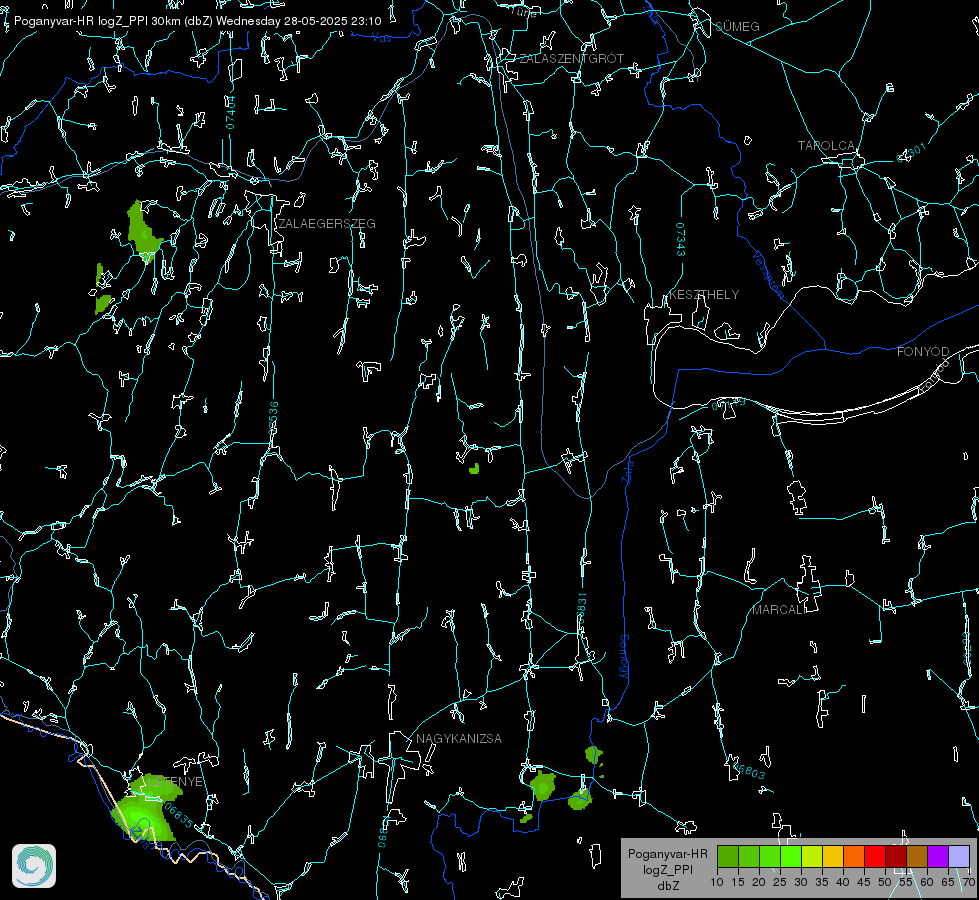979x900 pixels.
Task: Click the legend tick value 70
Action: pos(968,882)
